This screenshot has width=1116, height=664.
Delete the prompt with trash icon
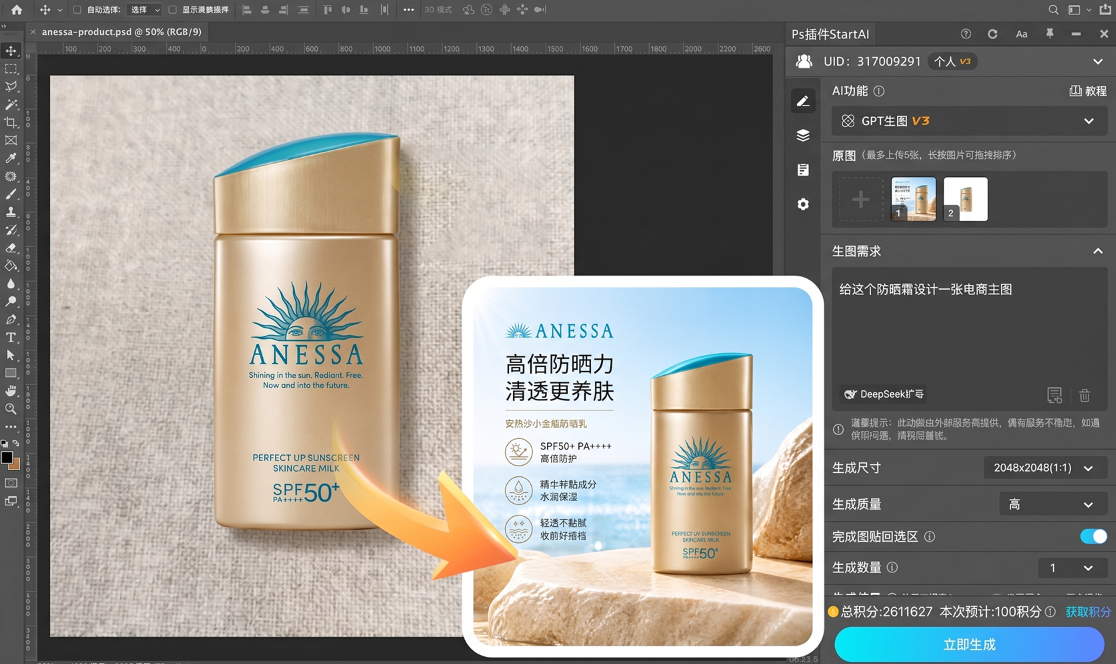[1084, 395]
